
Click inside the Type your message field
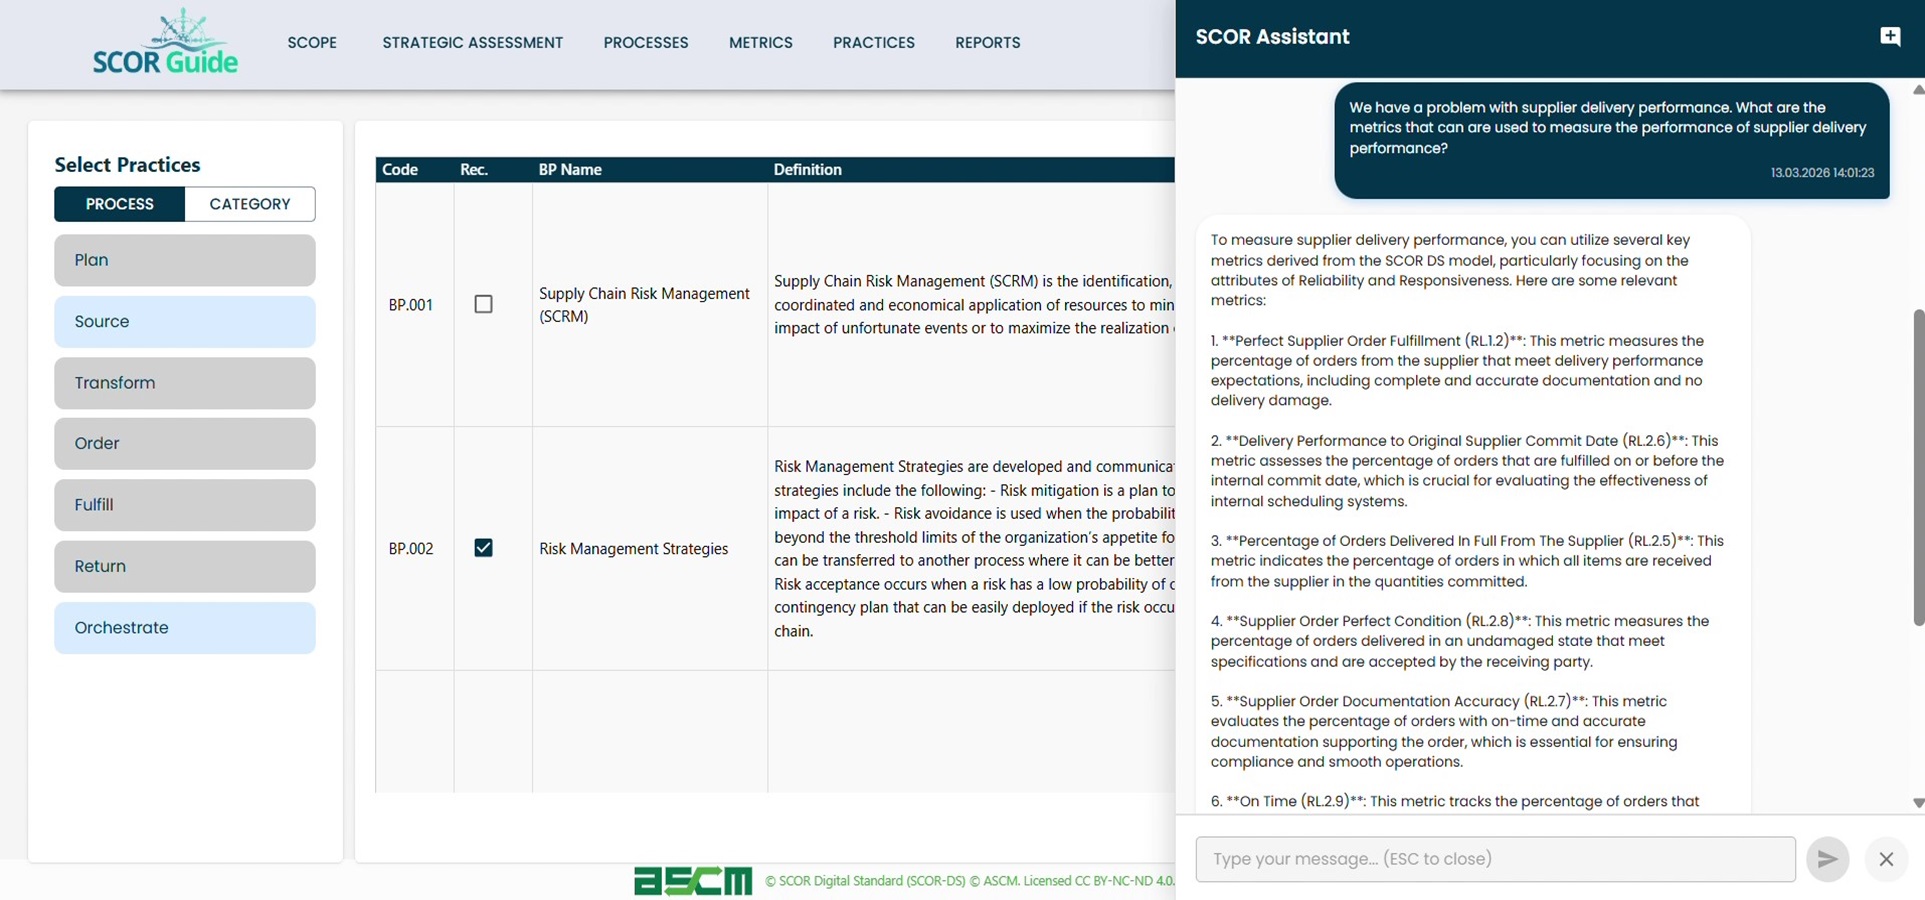pos(1495,858)
